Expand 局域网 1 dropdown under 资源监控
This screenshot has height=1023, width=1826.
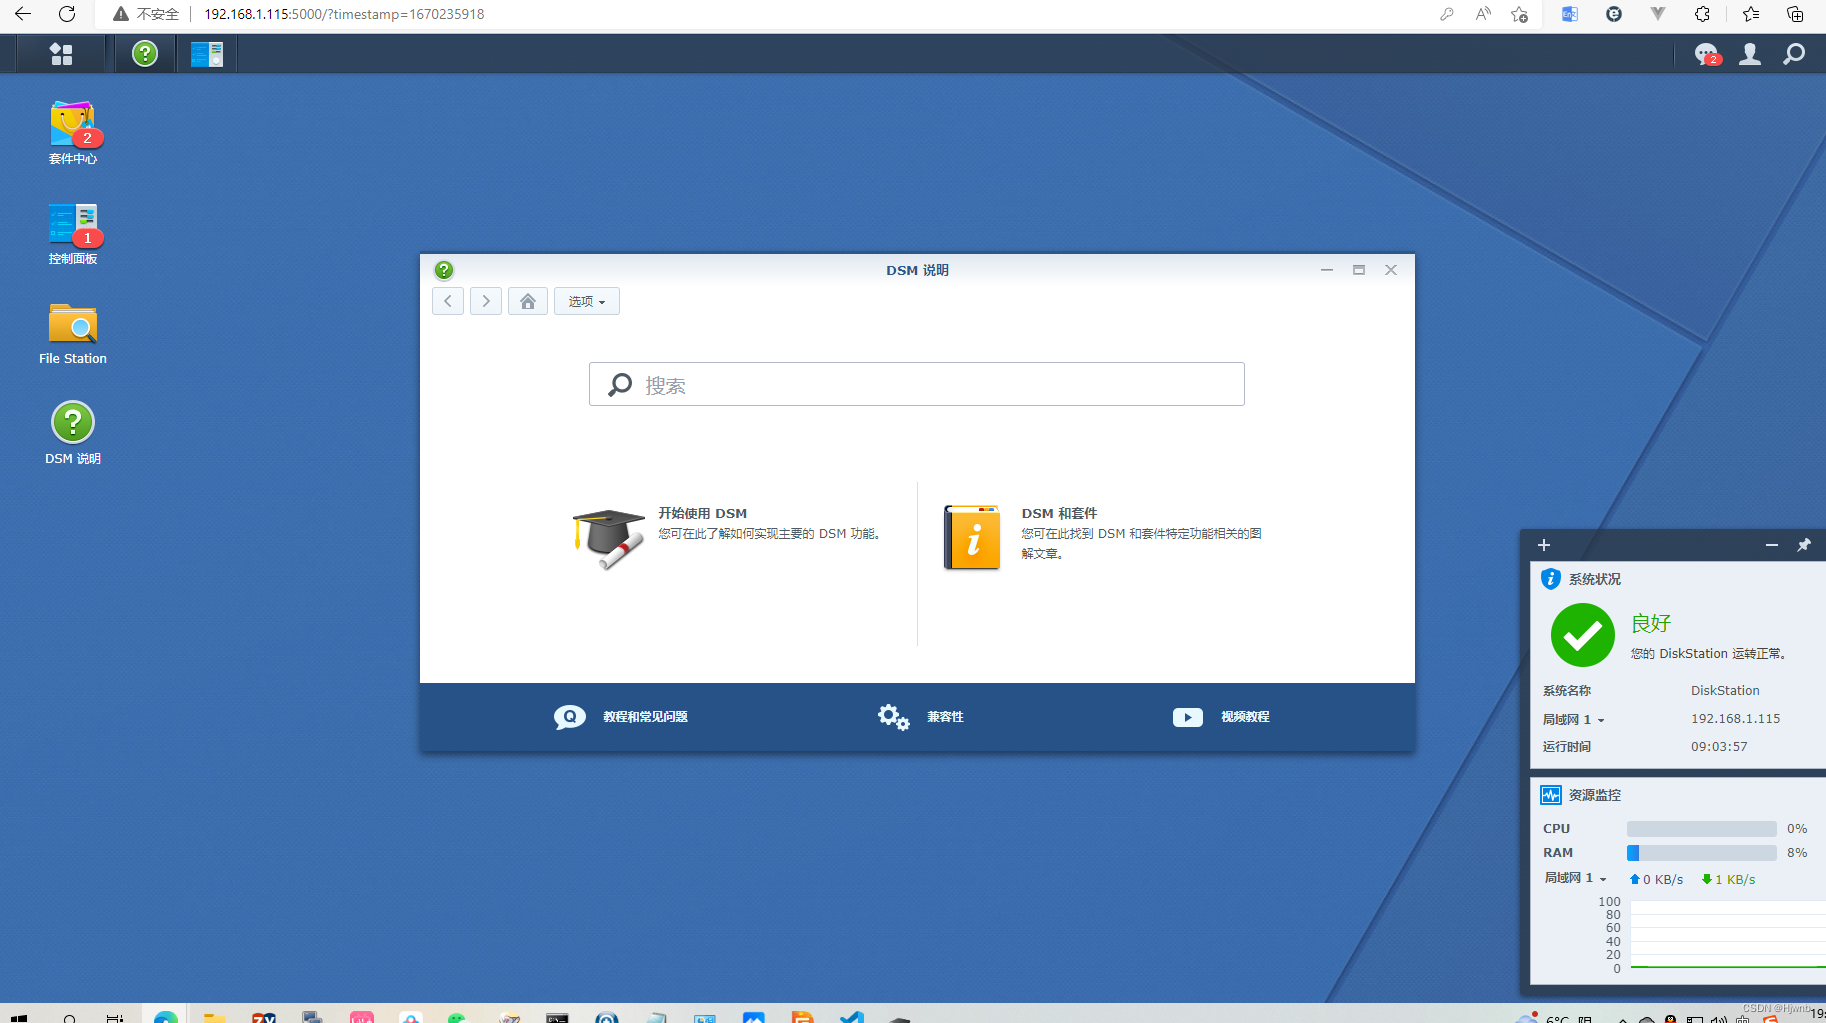pyautogui.click(x=1575, y=878)
